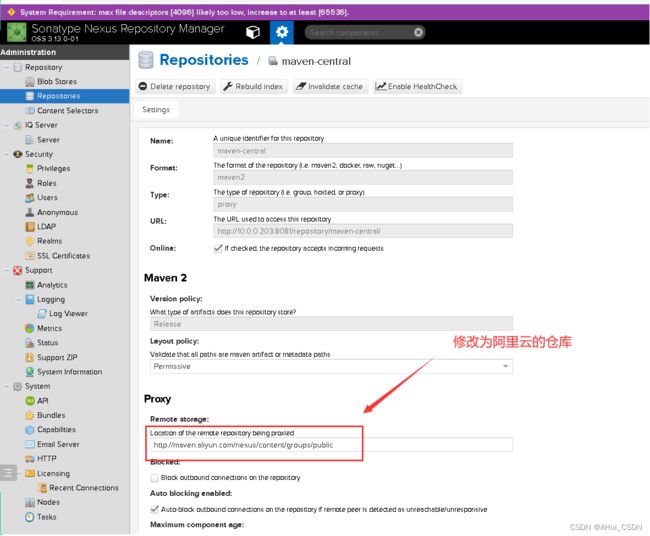Toggle Auto-block outbound connections checkbox
The height and width of the screenshot is (536, 650).
click(155, 509)
